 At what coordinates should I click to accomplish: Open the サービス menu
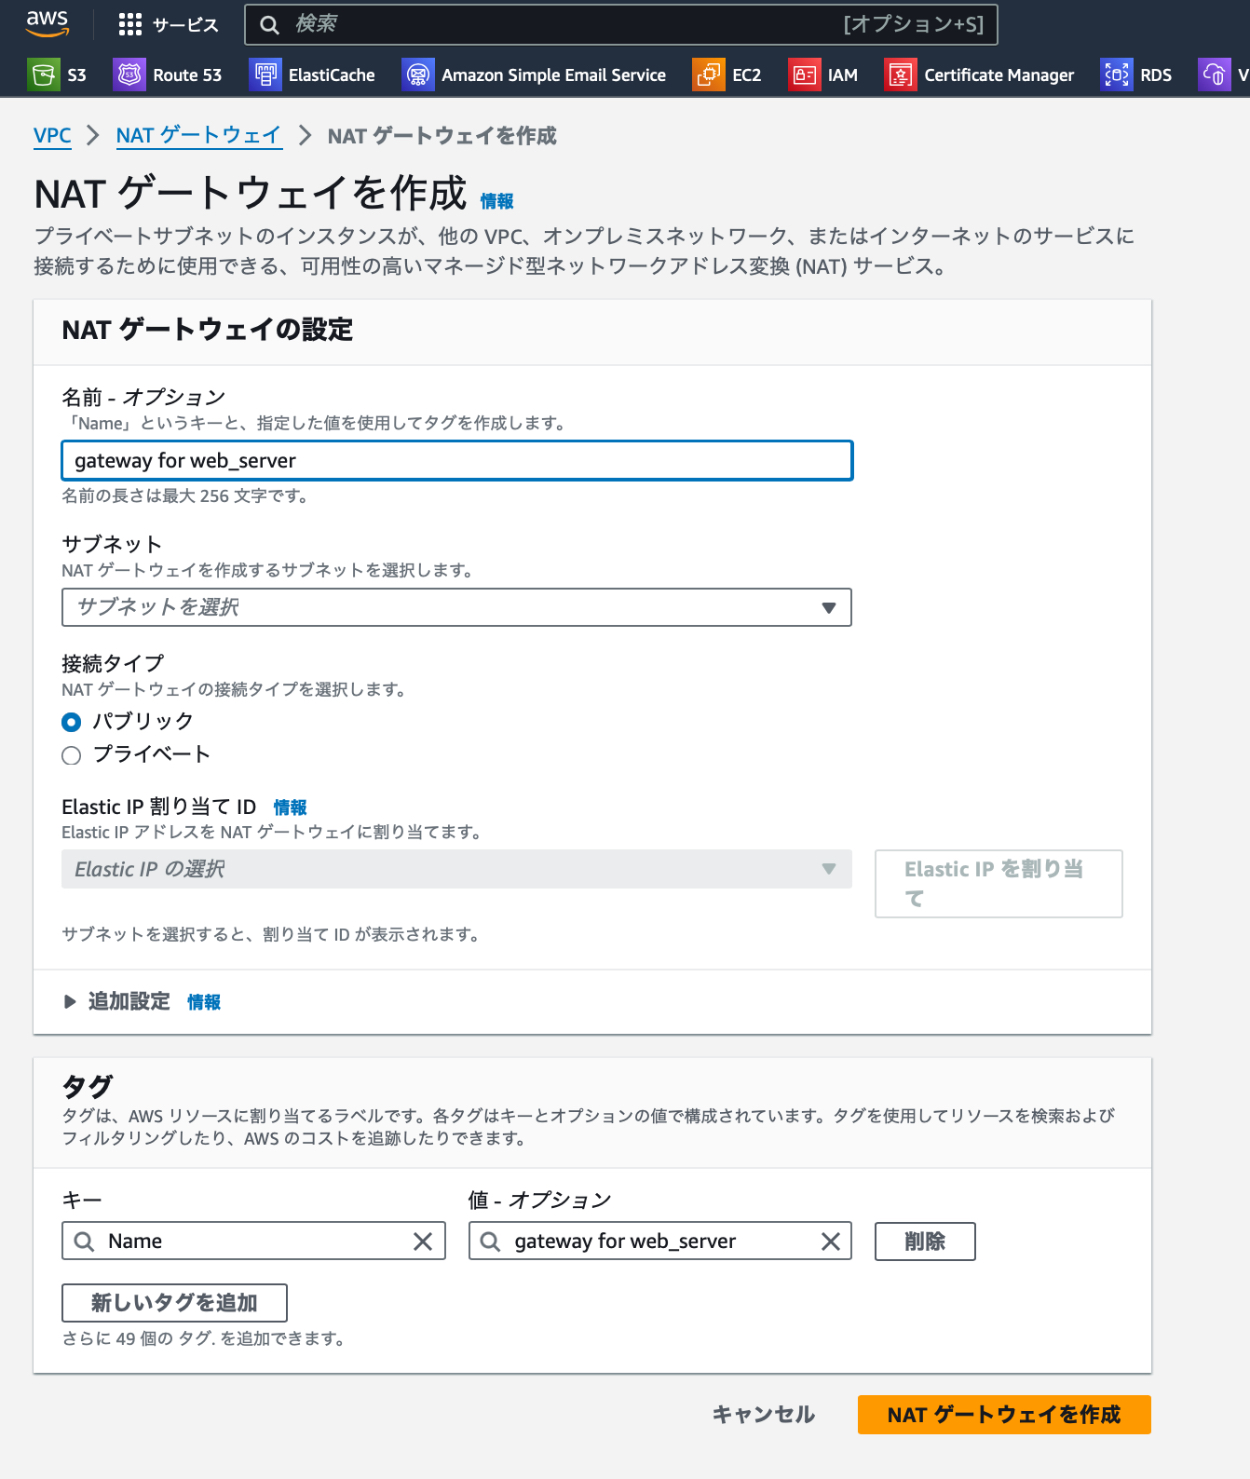[168, 25]
